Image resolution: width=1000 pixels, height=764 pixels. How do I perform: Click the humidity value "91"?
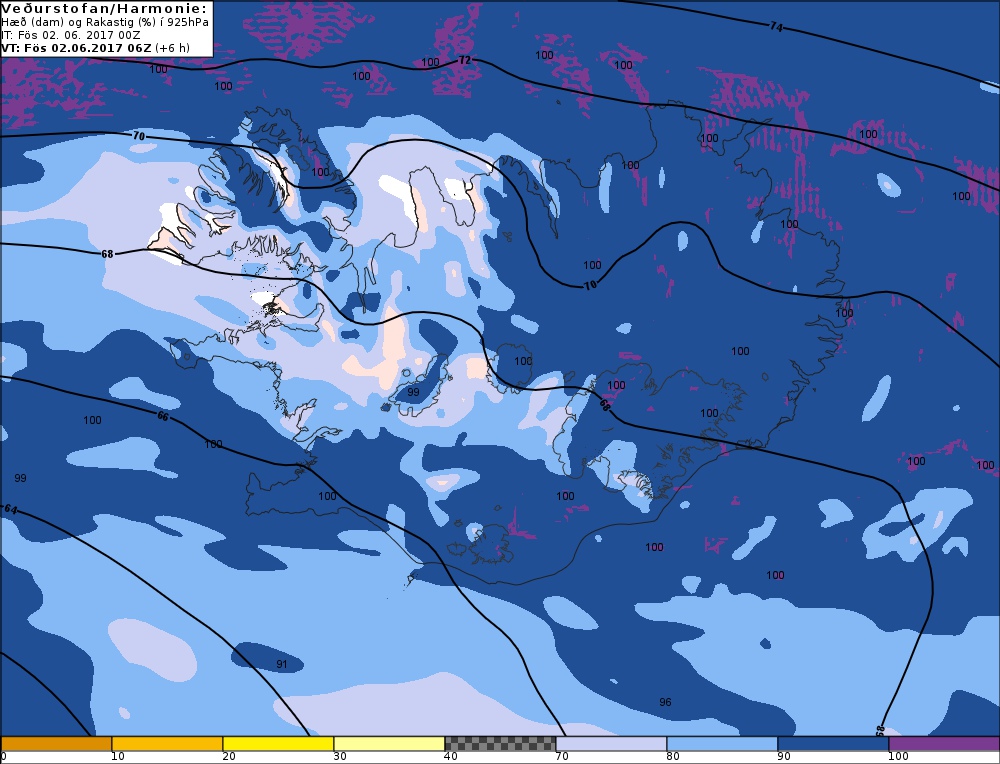(x=281, y=665)
